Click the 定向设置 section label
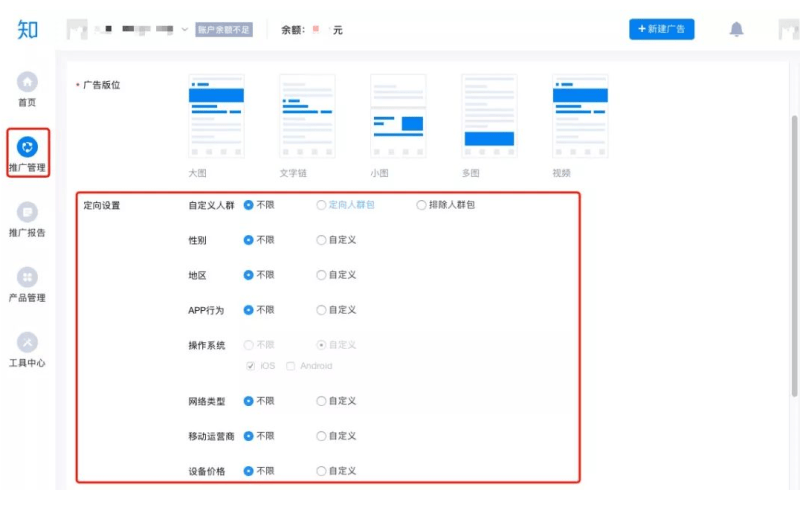This screenshot has width=800, height=522. point(102,205)
